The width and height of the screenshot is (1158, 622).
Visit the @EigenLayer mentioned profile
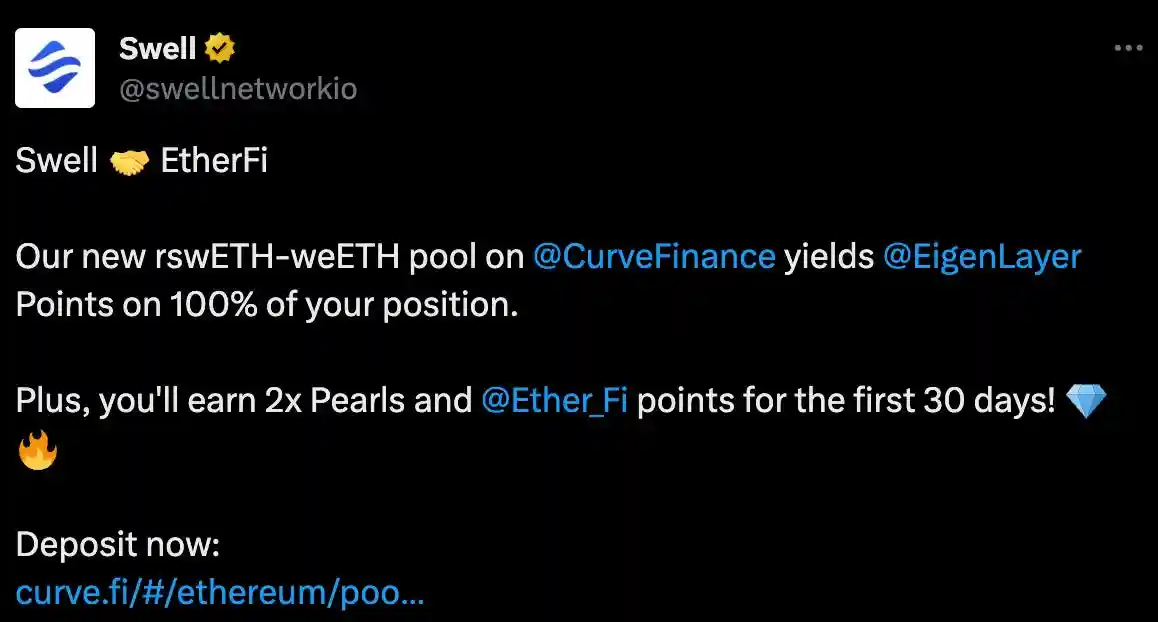[982, 257]
